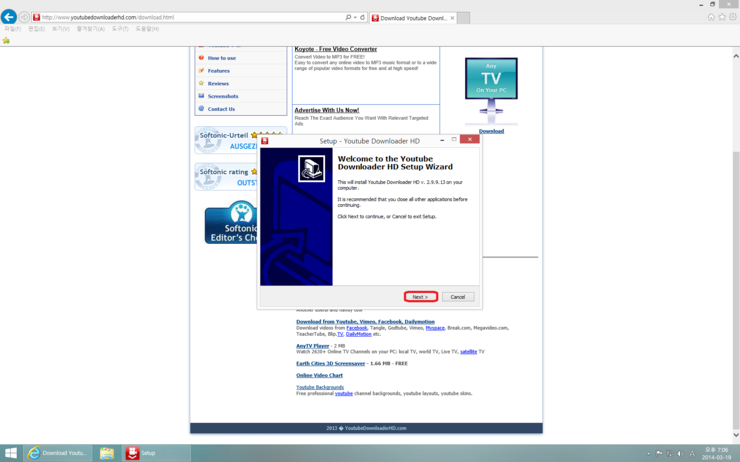This screenshot has height=462, width=740.
Task: Click the Softonic rating badge
Action: click(227, 176)
